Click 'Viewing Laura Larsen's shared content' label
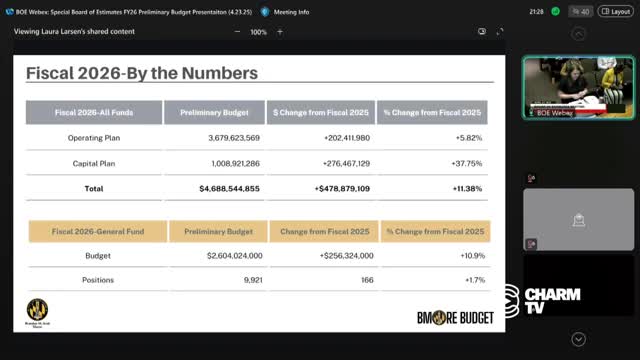 click(74, 31)
